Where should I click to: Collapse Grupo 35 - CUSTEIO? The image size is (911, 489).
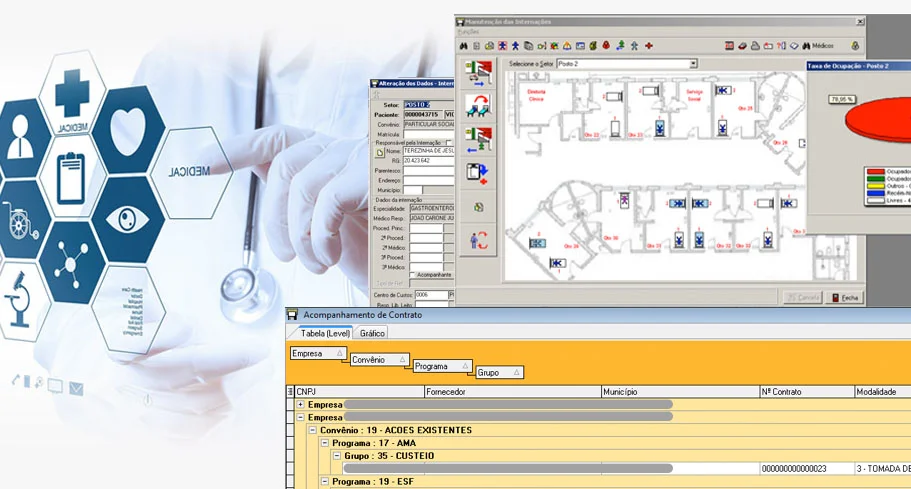337,456
